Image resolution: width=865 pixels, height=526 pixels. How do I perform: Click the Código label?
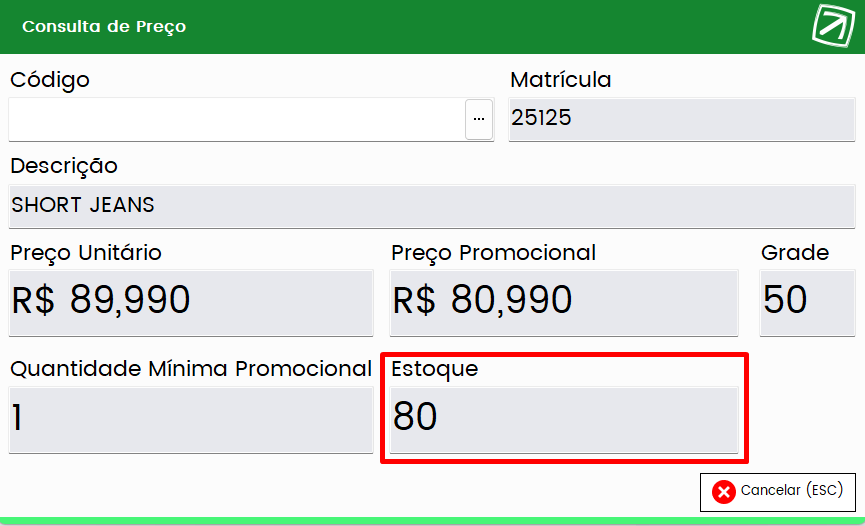[x=50, y=81]
